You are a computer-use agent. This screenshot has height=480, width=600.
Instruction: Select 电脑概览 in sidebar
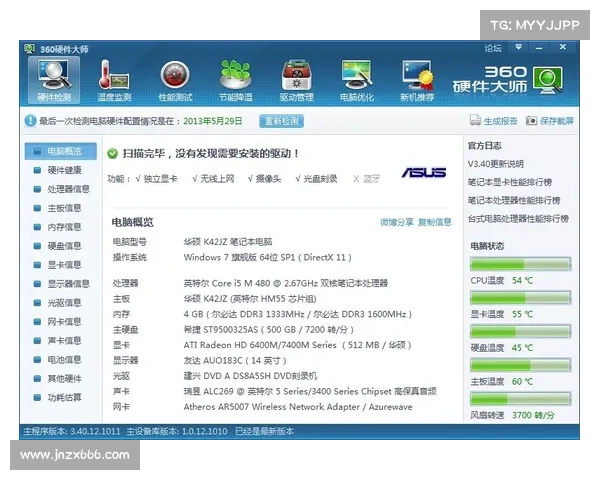click(x=60, y=151)
